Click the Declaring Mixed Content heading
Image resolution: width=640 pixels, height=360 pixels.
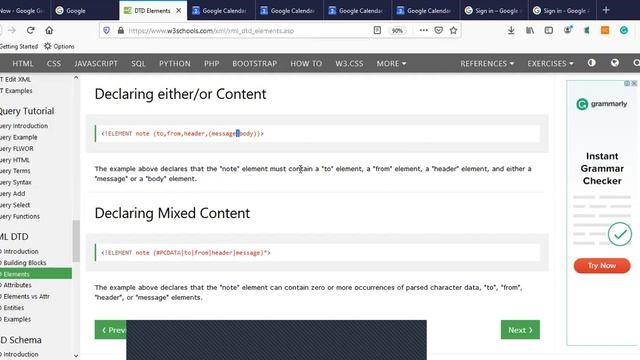click(x=172, y=213)
